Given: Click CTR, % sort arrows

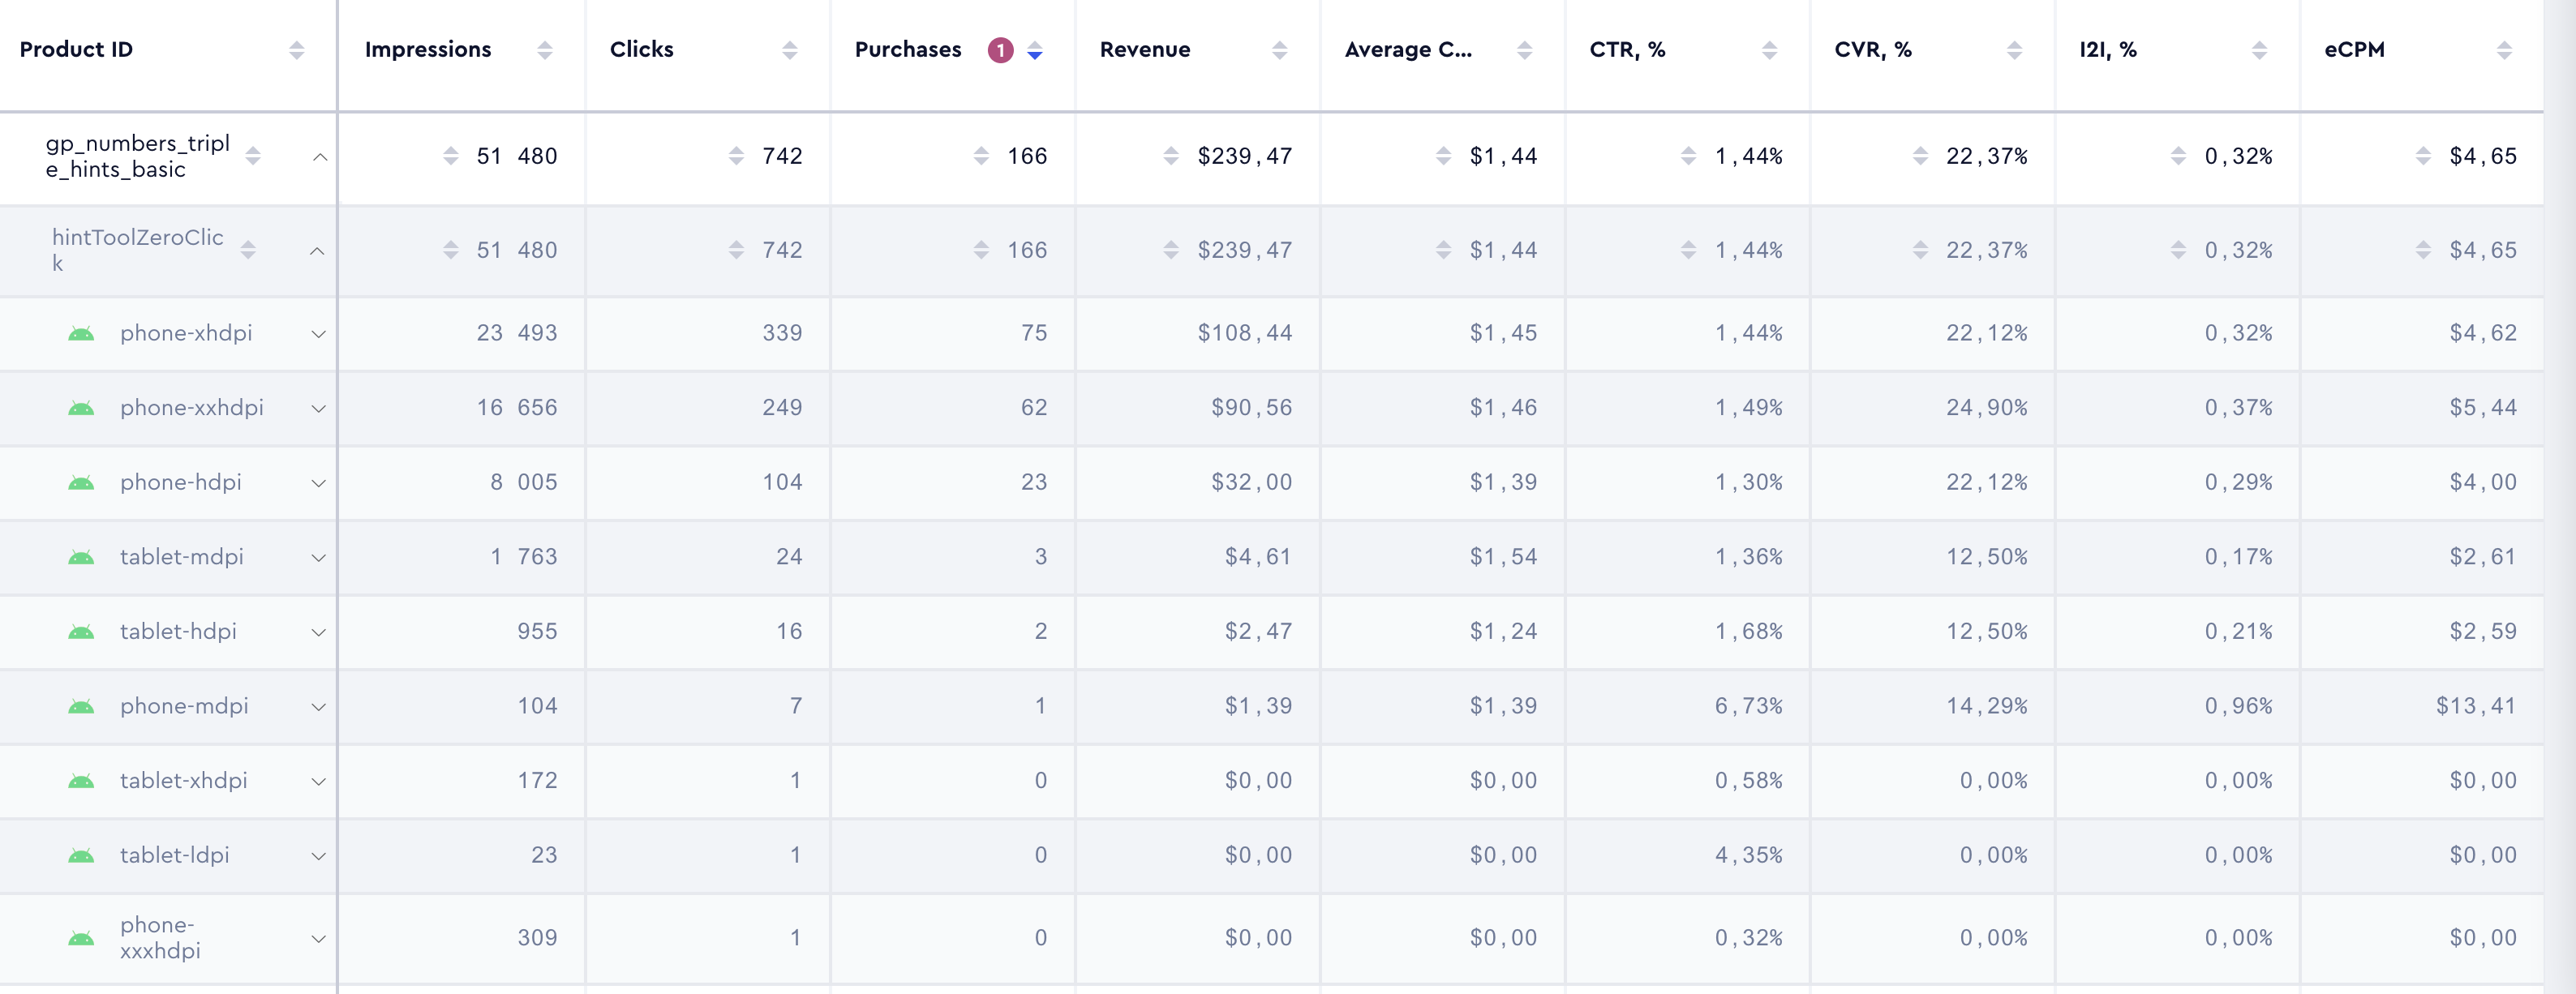Looking at the screenshot, I should 1769,50.
